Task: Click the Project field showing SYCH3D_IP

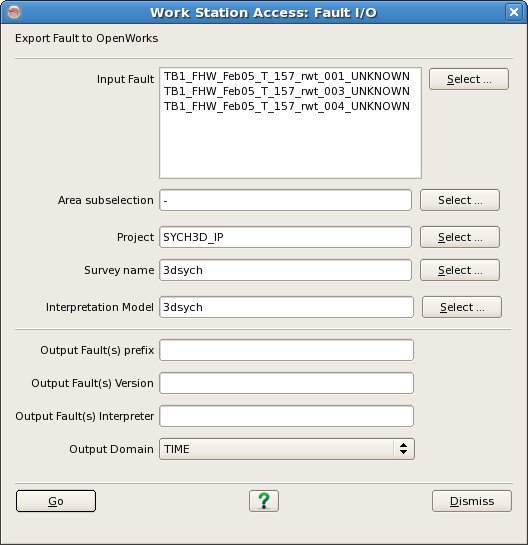Action: [285, 237]
